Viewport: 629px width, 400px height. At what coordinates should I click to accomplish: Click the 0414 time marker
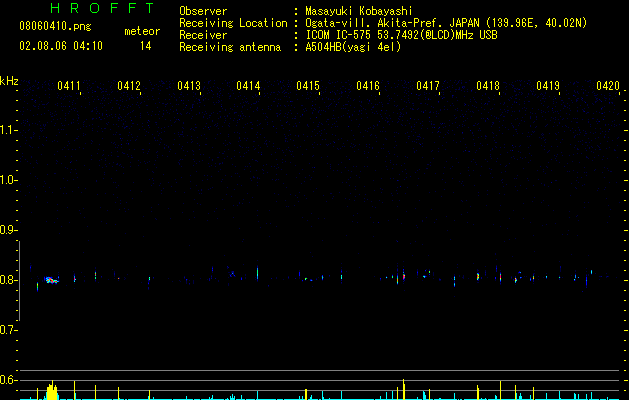[x=248, y=86]
